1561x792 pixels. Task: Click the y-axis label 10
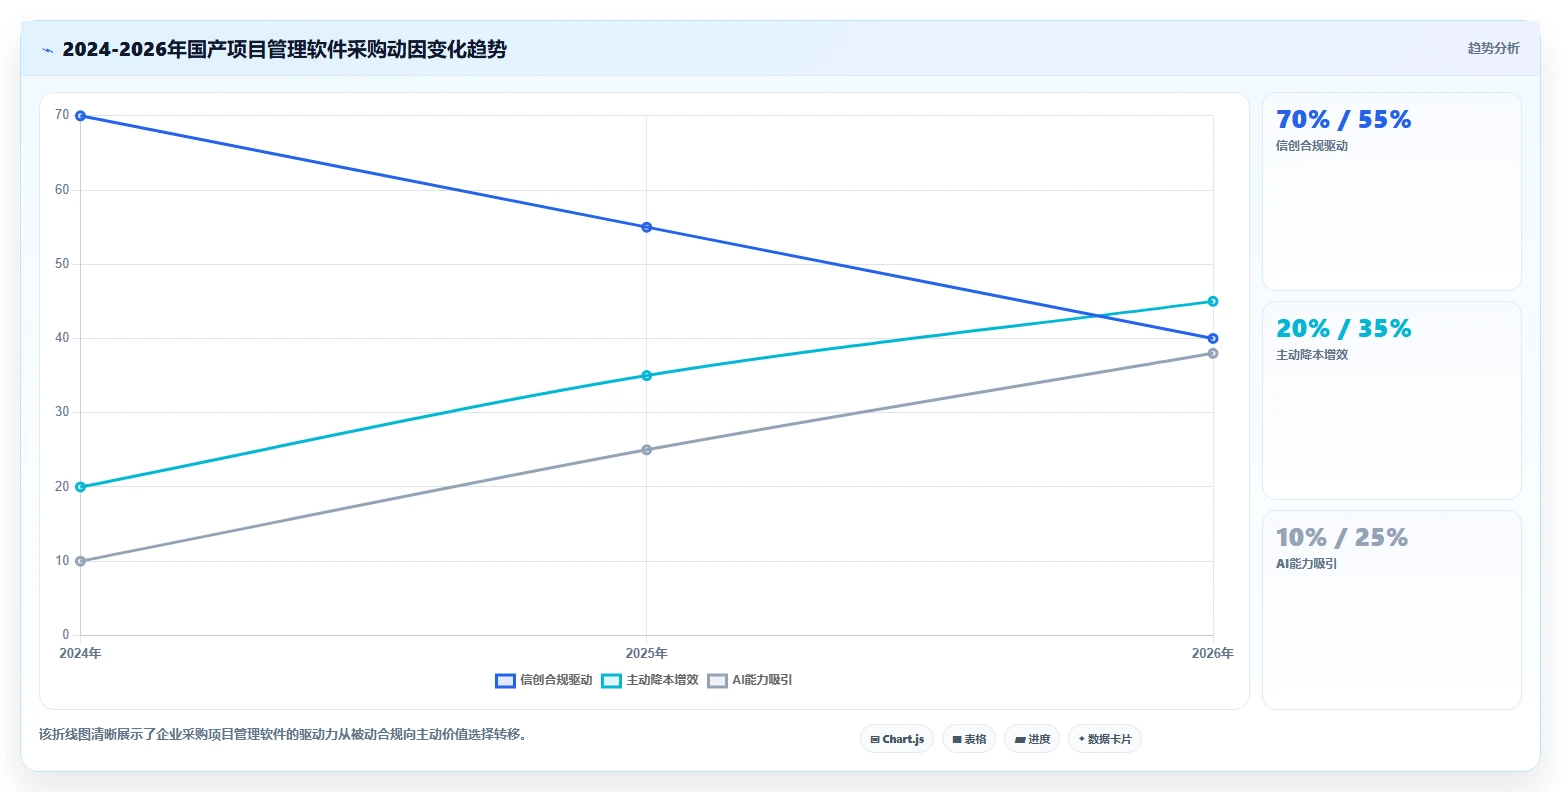click(x=62, y=561)
